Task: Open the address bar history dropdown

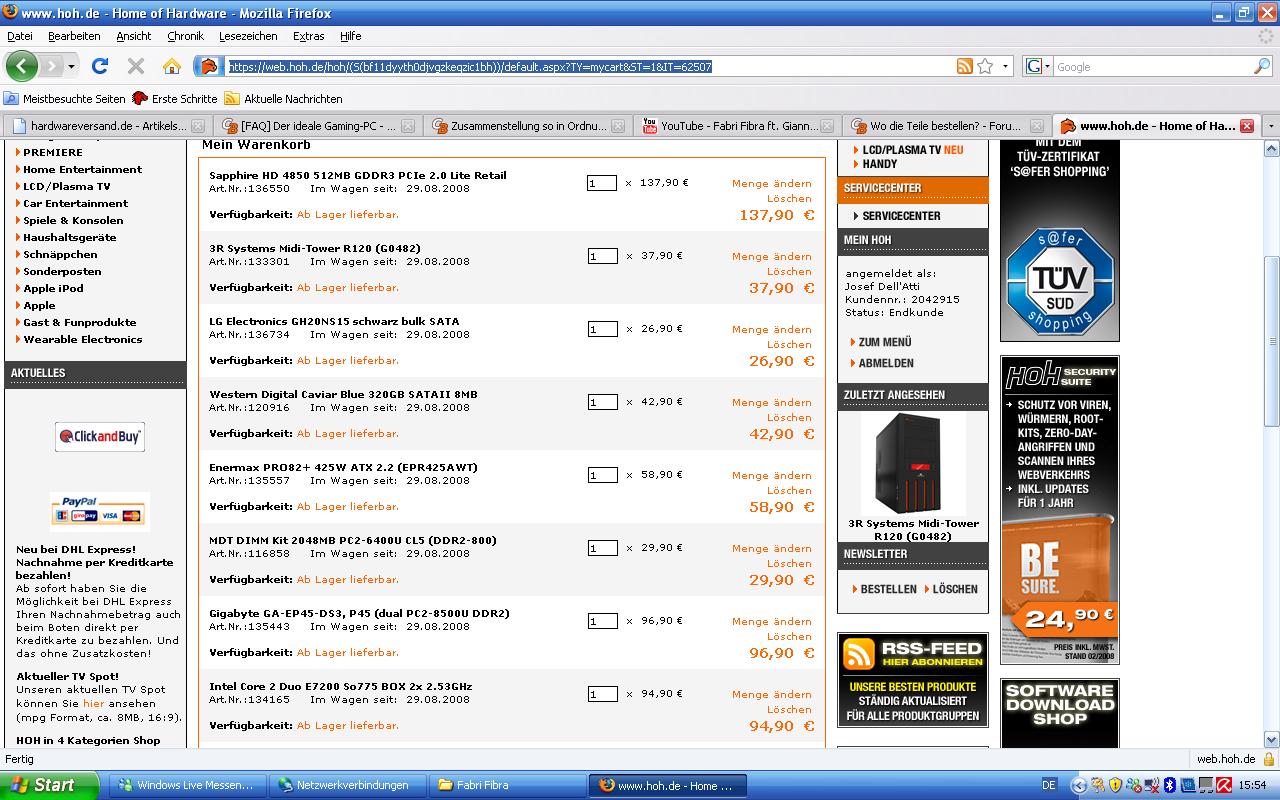Action: 1006,67
